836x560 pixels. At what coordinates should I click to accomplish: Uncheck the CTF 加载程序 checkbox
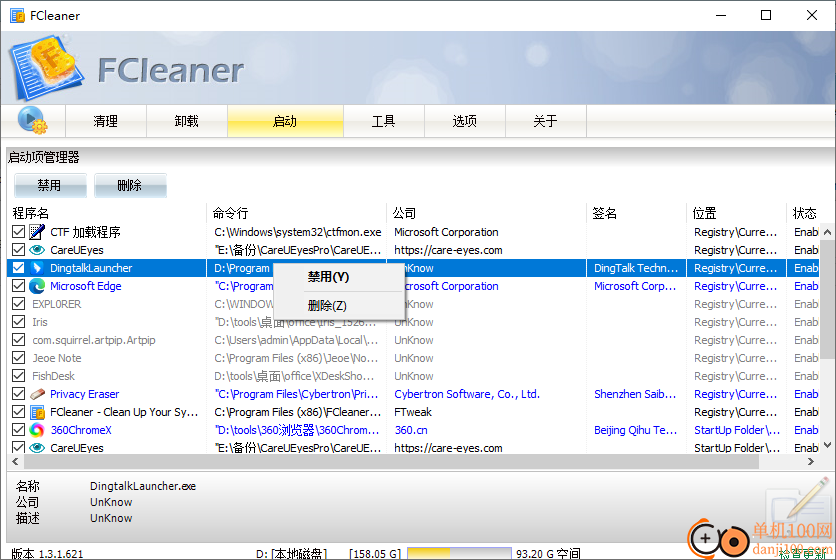coord(18,231)
